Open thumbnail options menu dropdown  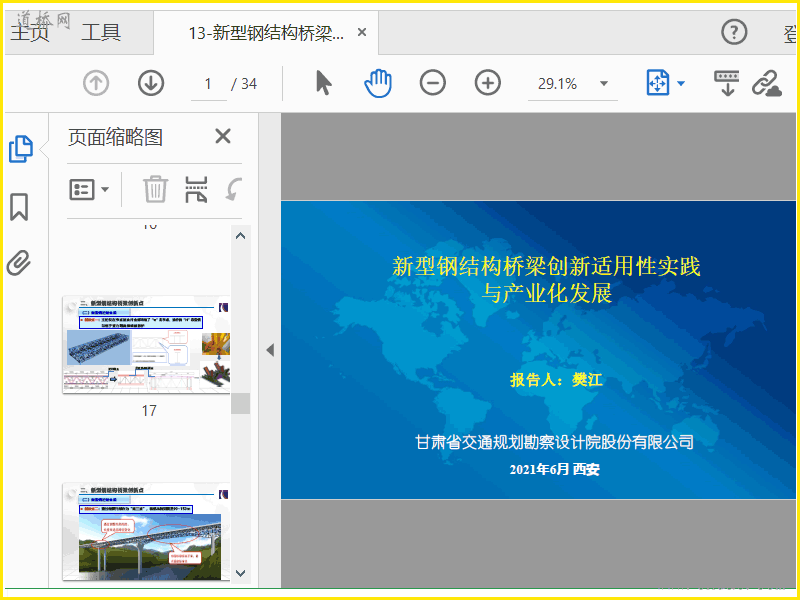point(90,189)
